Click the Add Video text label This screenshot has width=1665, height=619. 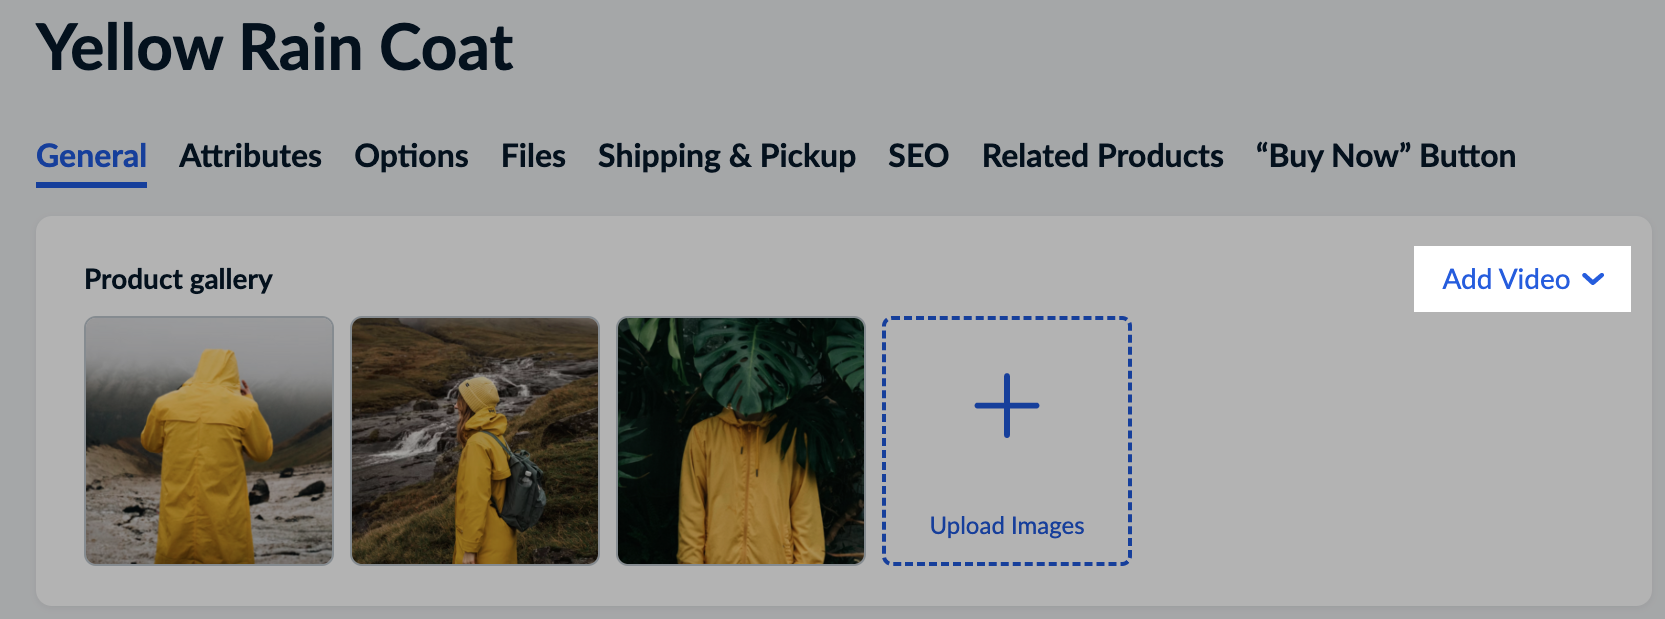(1506, 279)
